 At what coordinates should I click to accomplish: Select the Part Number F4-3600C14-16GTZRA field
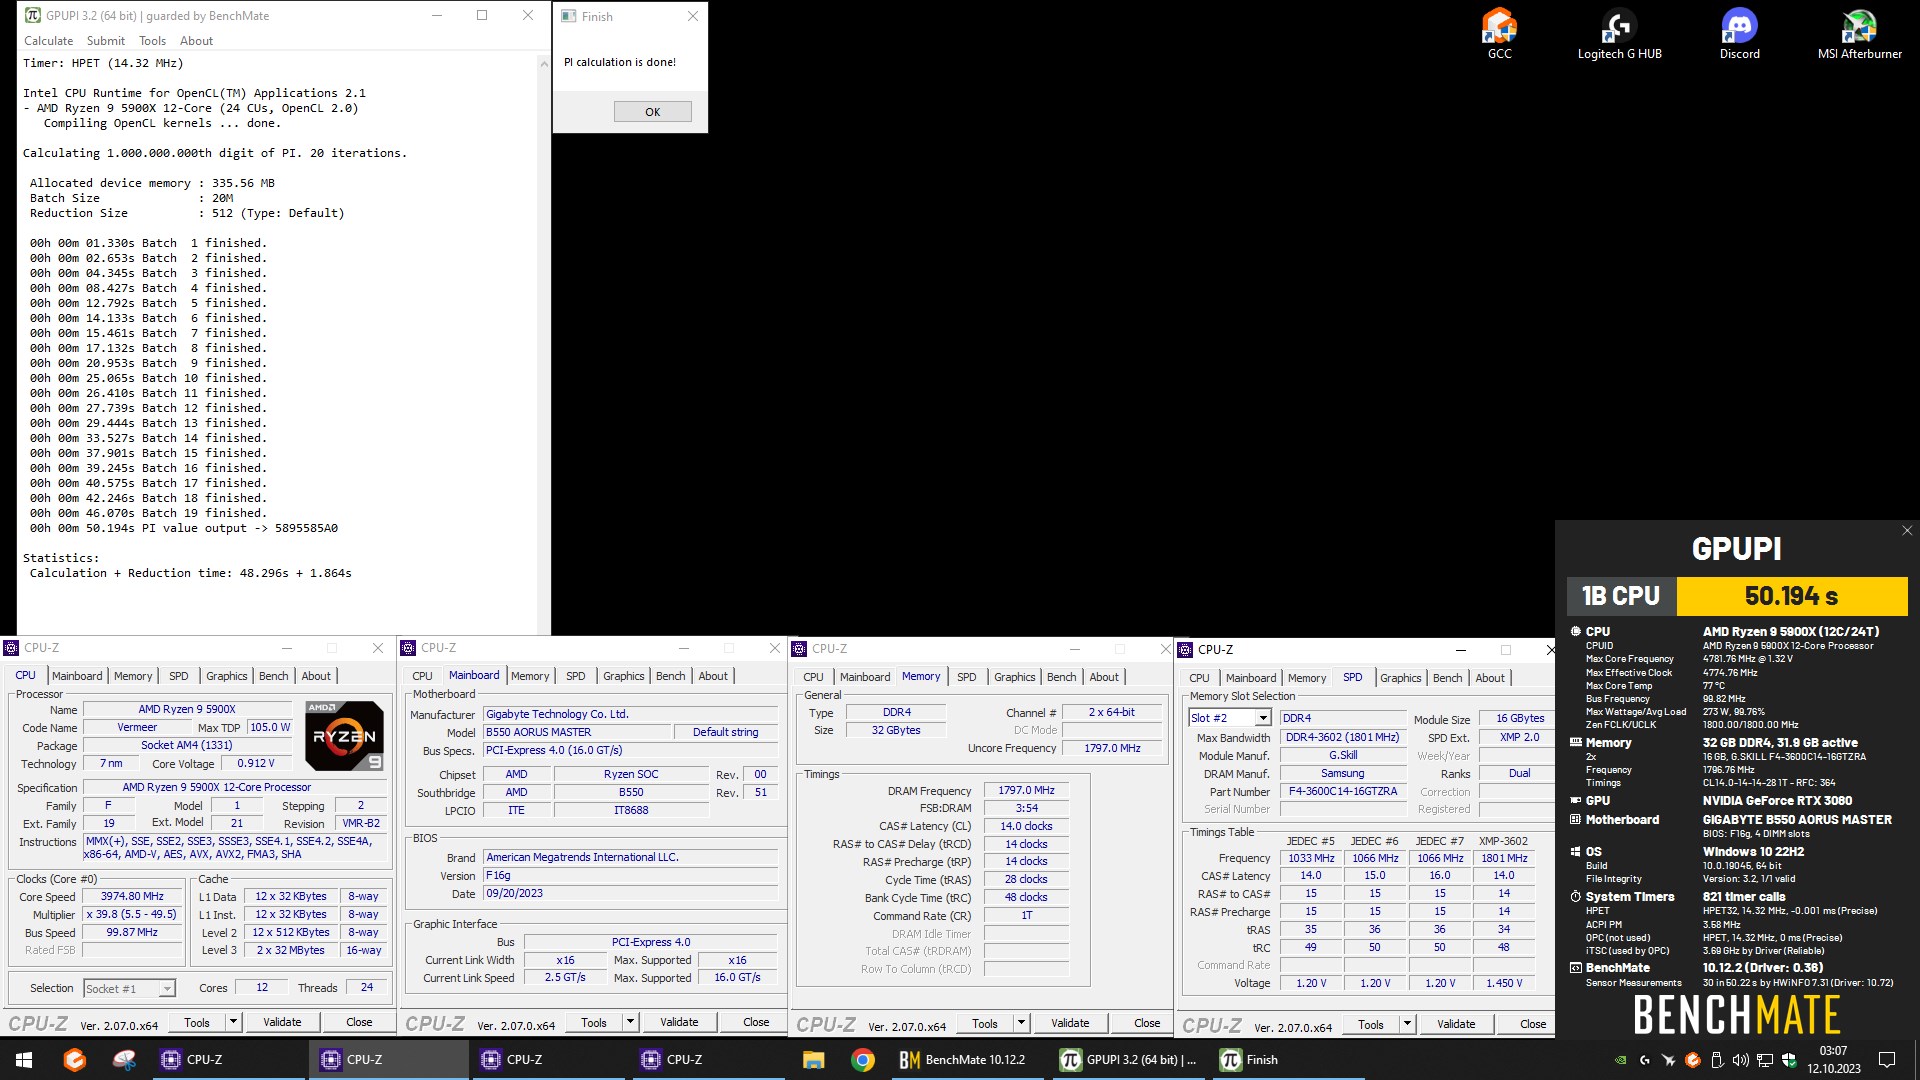point(1342,791)
